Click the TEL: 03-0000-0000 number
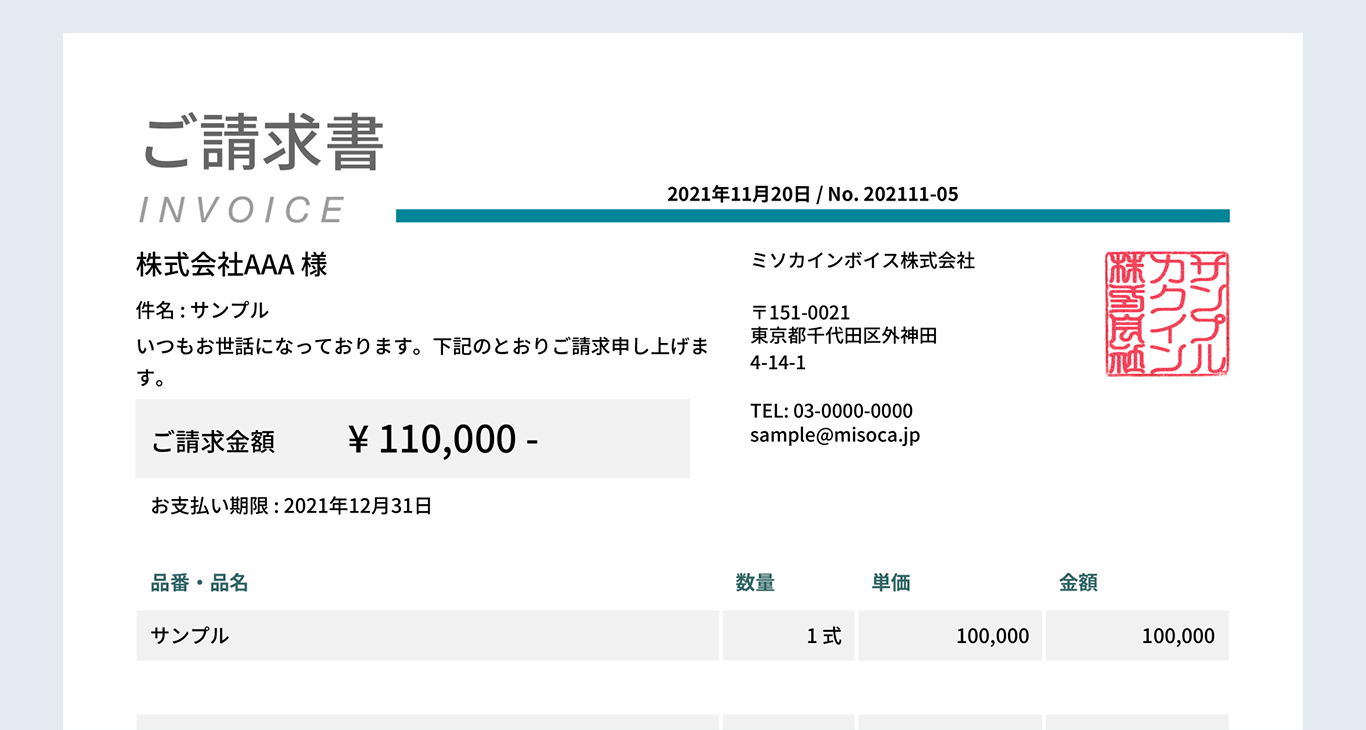This screenshot has height=730, width=1366. pos(831,411)
